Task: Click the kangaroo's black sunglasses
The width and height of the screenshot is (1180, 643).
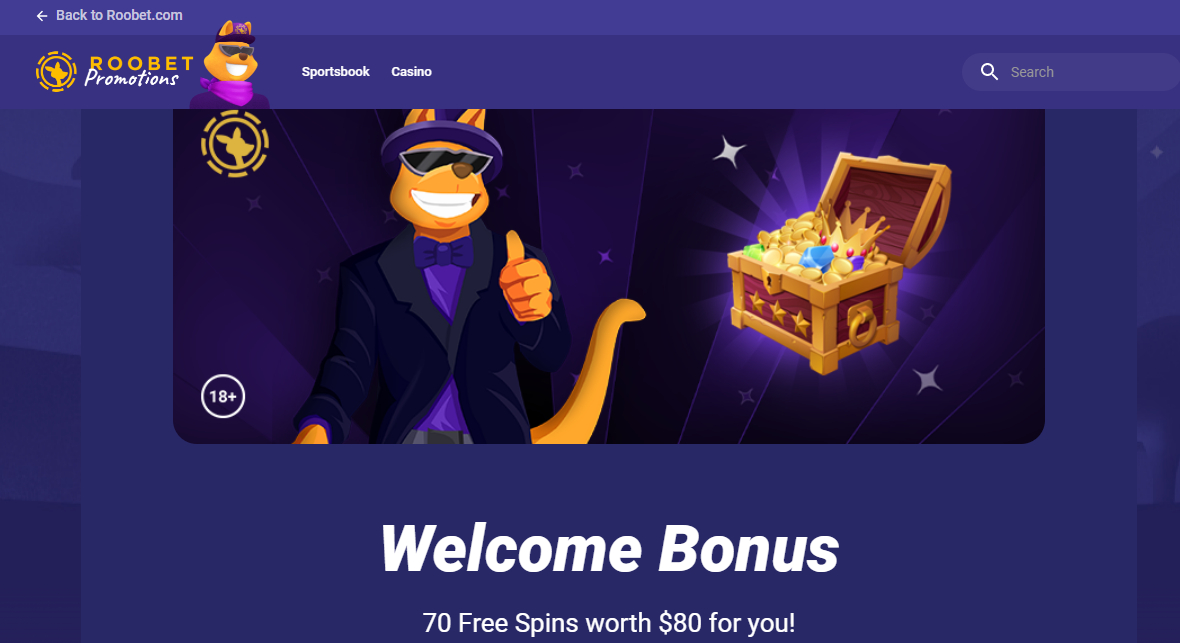Action: tap(446, 161)
